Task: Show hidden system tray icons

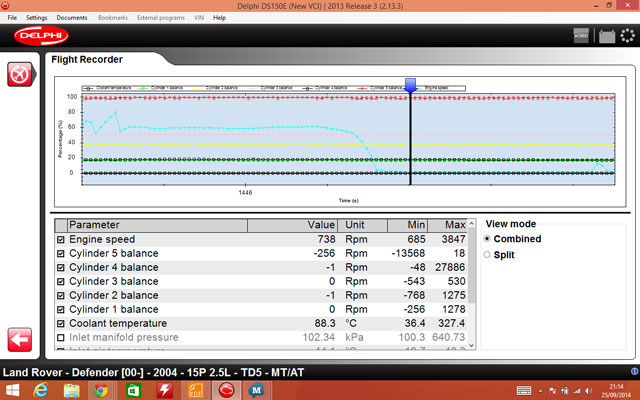Action: tap(540, 391)
